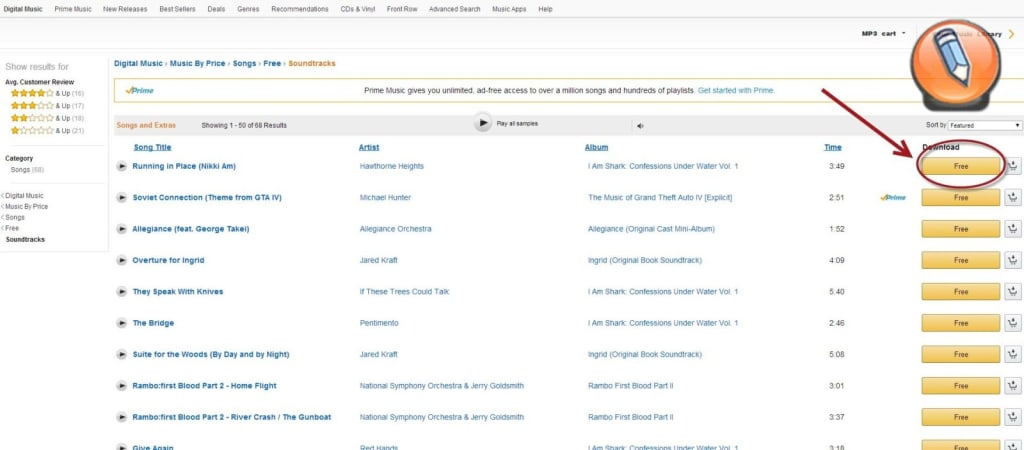Open Music Apps in top navigation

tap(509, 9)
